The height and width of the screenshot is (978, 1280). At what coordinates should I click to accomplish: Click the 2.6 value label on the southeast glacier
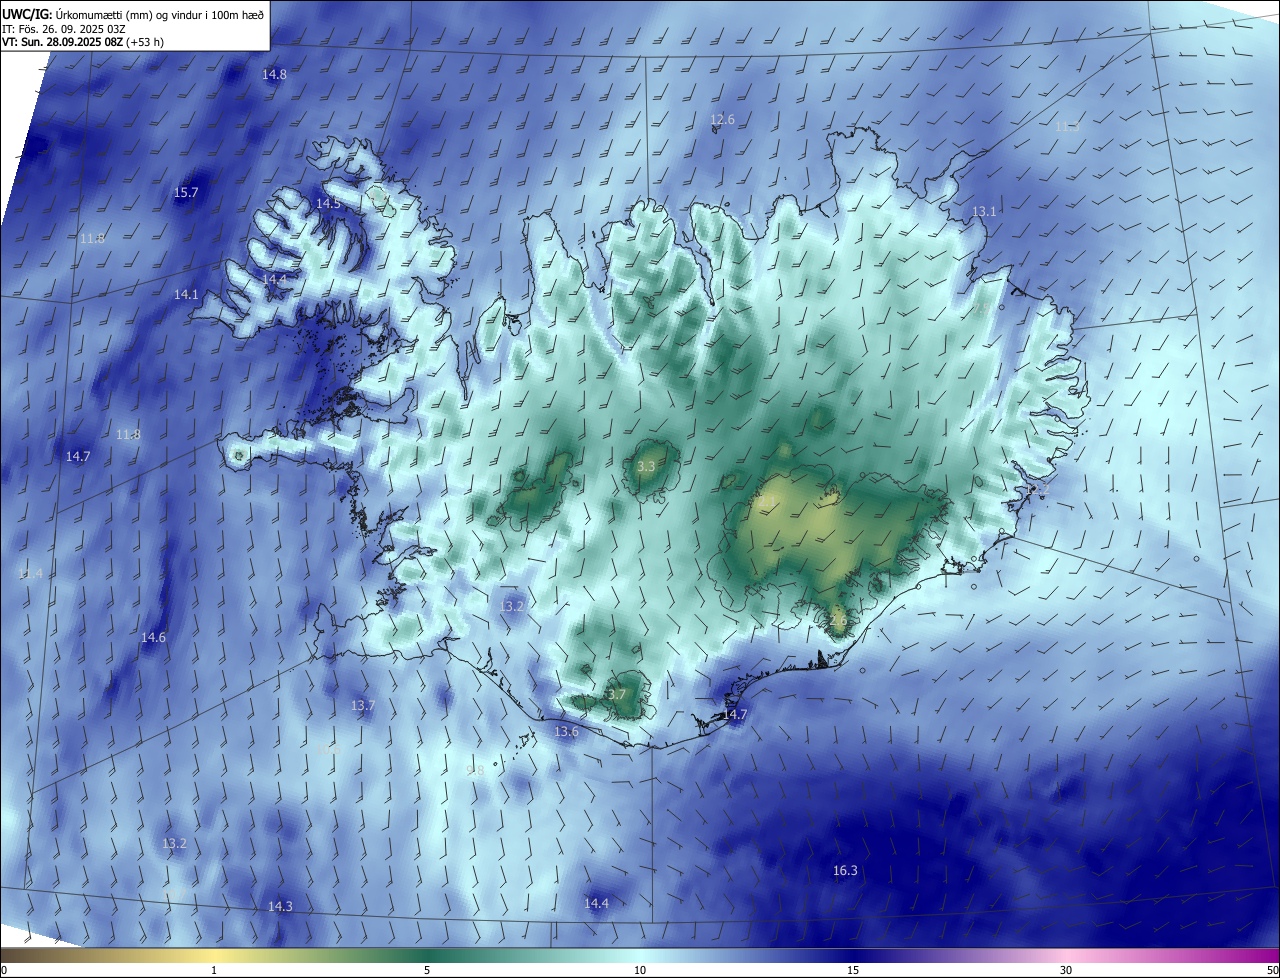click(x=838, y=621)
